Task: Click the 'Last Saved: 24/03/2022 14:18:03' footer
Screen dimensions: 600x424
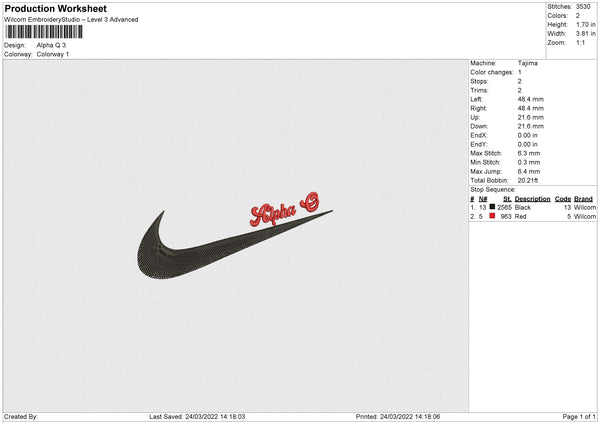Action: click(197, 417)
